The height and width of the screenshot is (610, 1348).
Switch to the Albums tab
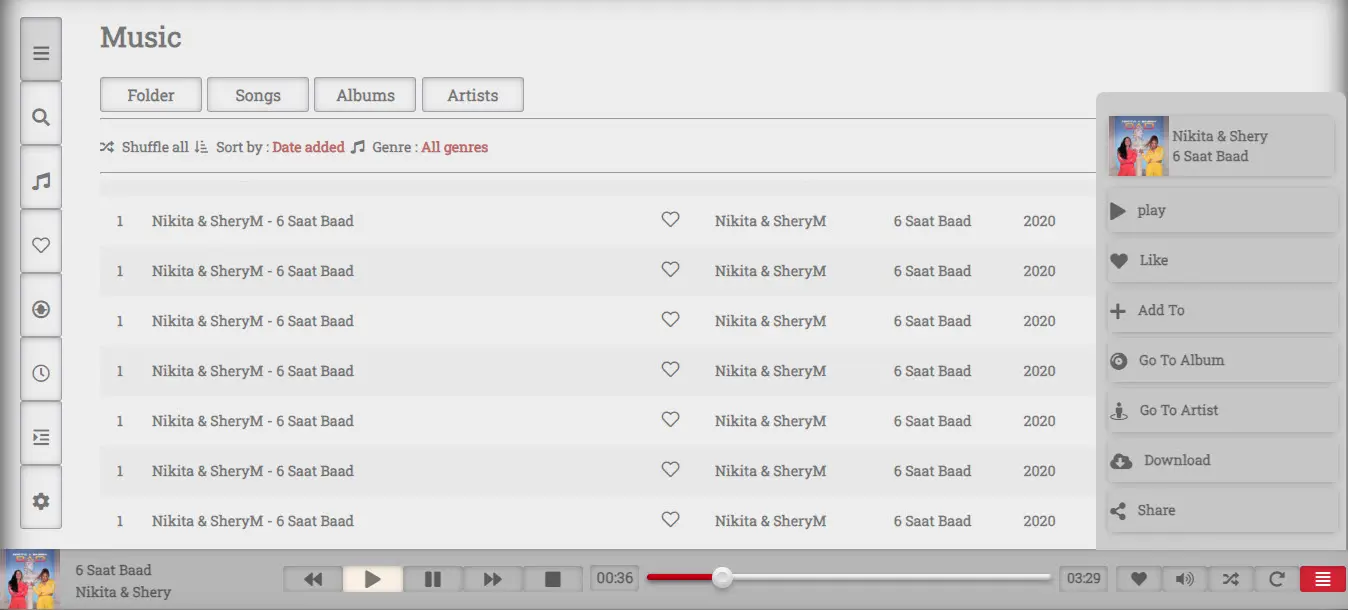tap(365, 95)
